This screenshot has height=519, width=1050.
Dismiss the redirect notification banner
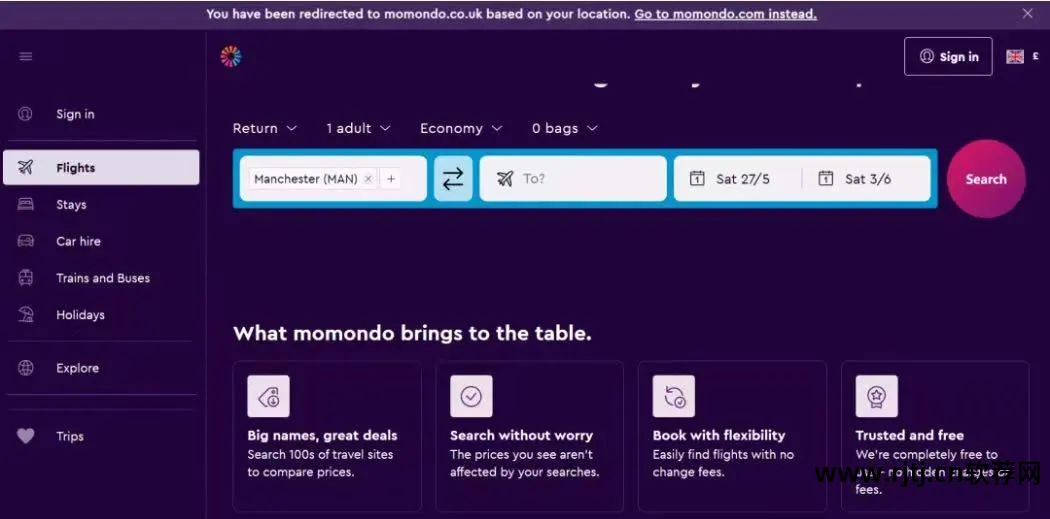[1027, 14]
